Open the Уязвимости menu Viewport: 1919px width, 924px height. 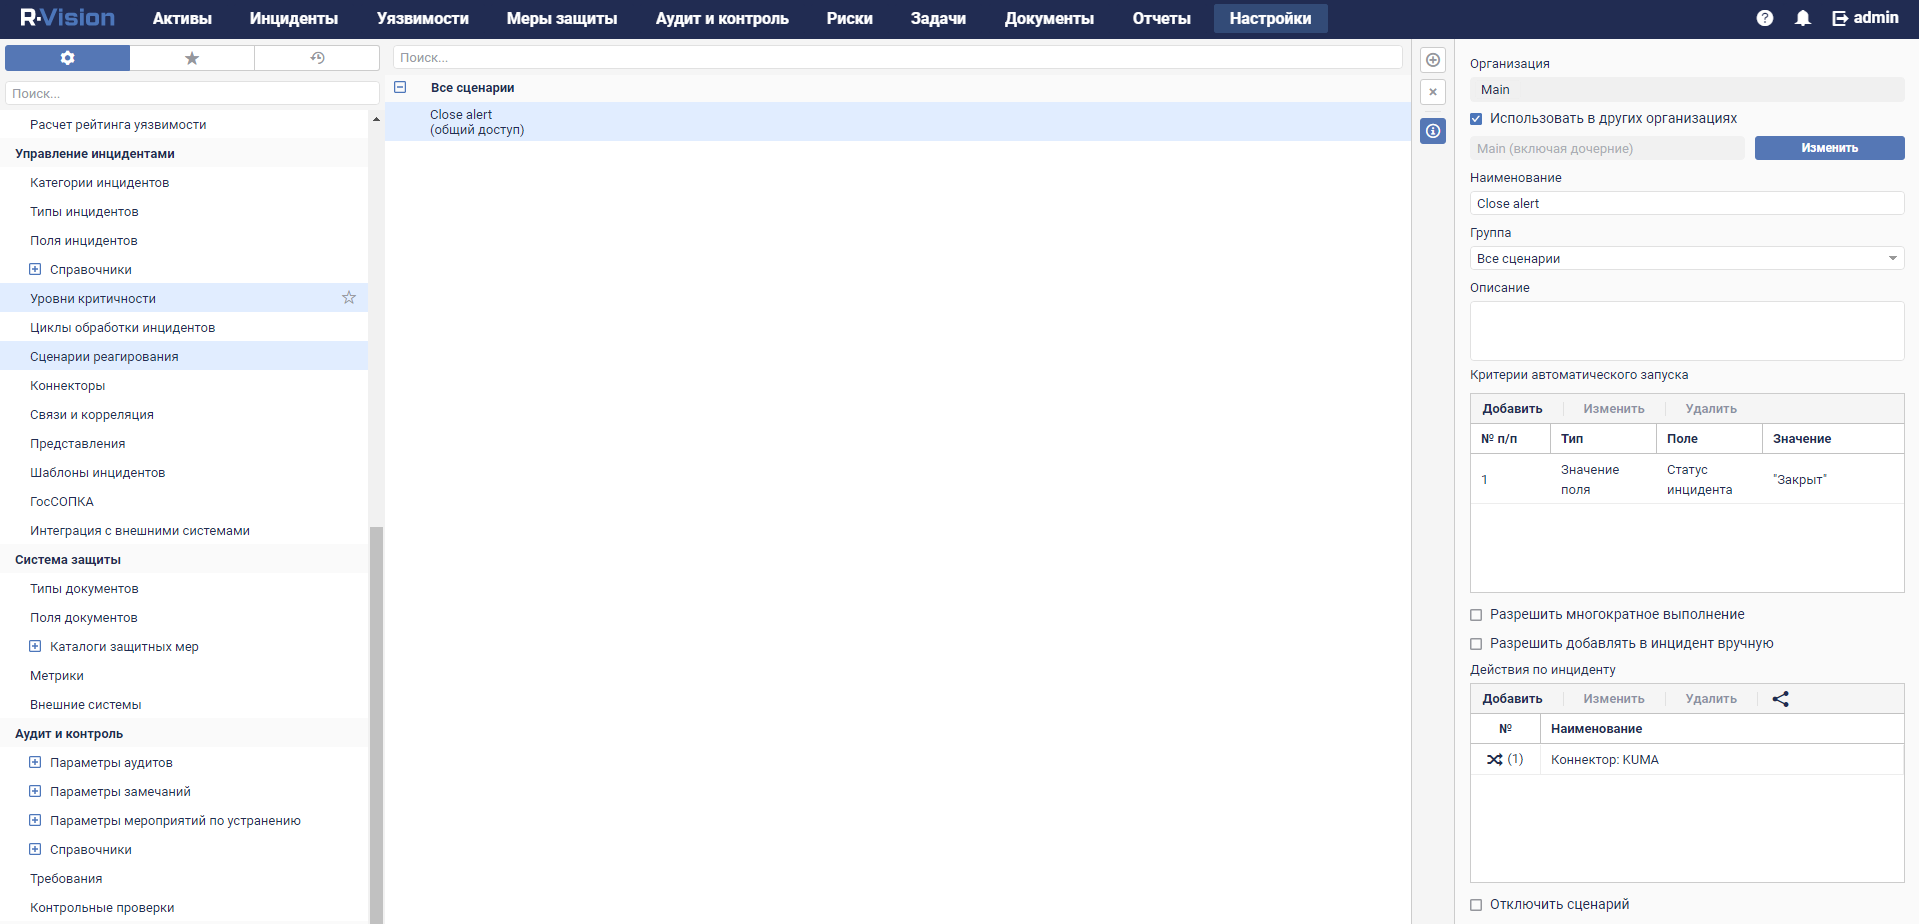click(423, 19)
